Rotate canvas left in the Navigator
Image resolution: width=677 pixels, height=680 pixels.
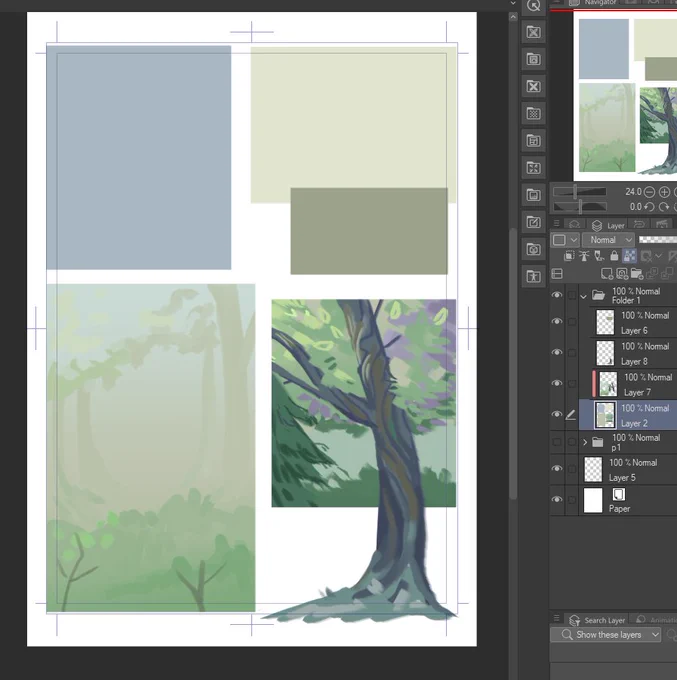tap(649, 207)
